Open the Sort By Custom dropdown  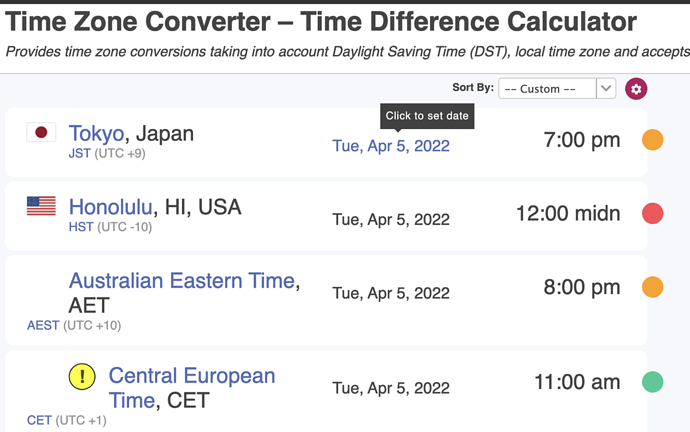pos(557,88)
